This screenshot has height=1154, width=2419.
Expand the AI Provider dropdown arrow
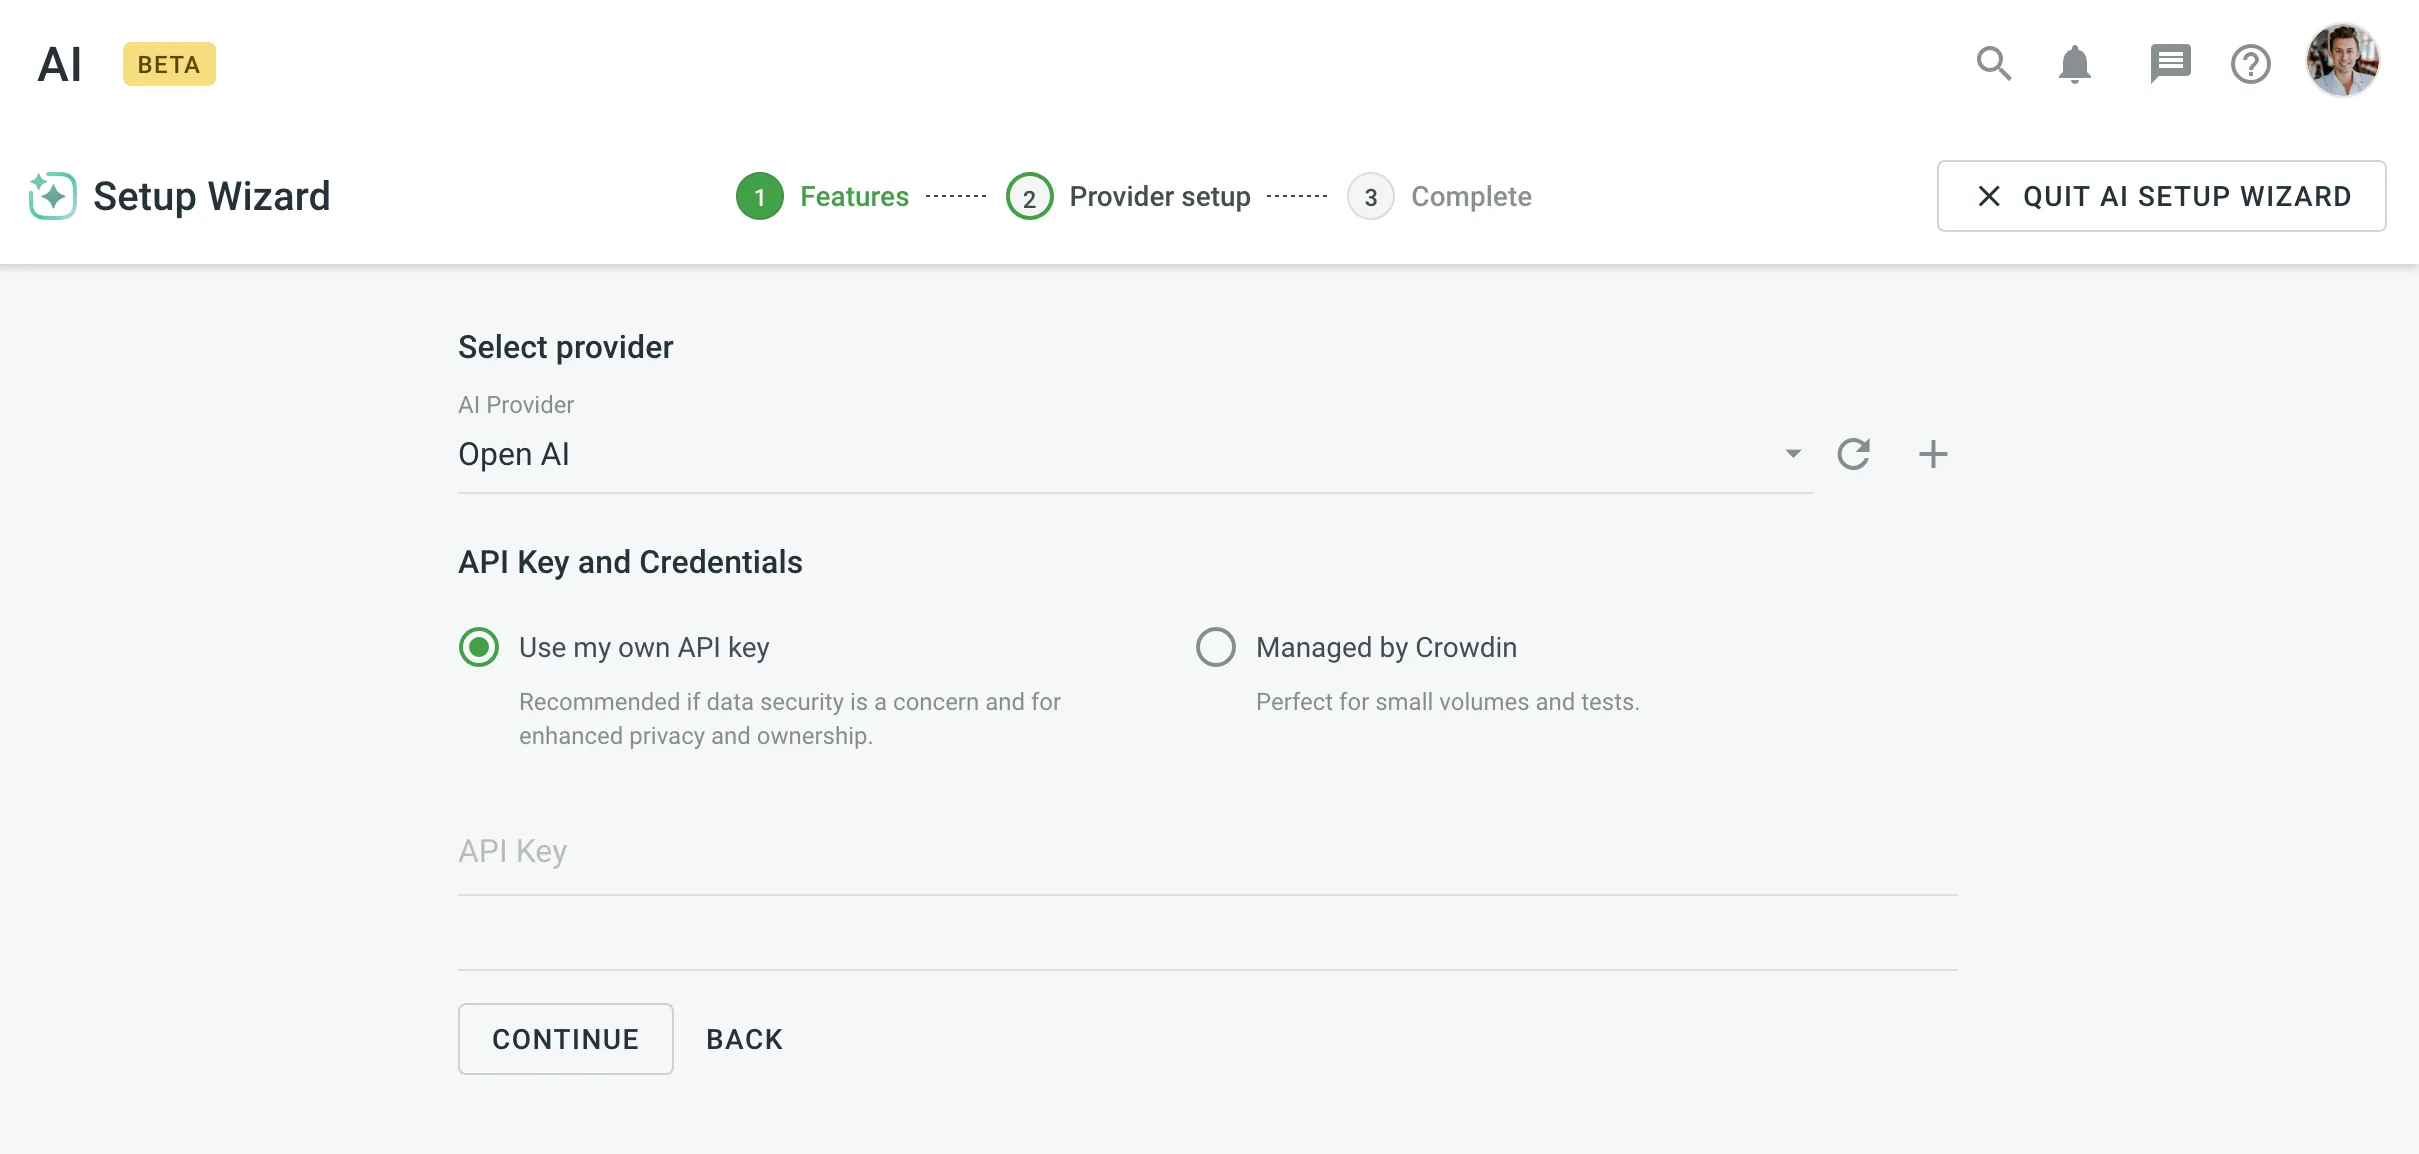[1793, 454]
